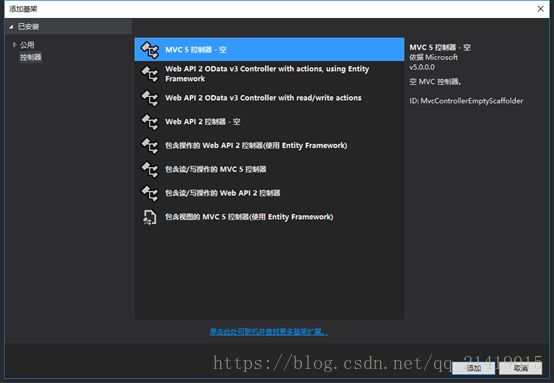Collapse the 已安装 tree section
The image size is (554, 383).
point(11,27)
